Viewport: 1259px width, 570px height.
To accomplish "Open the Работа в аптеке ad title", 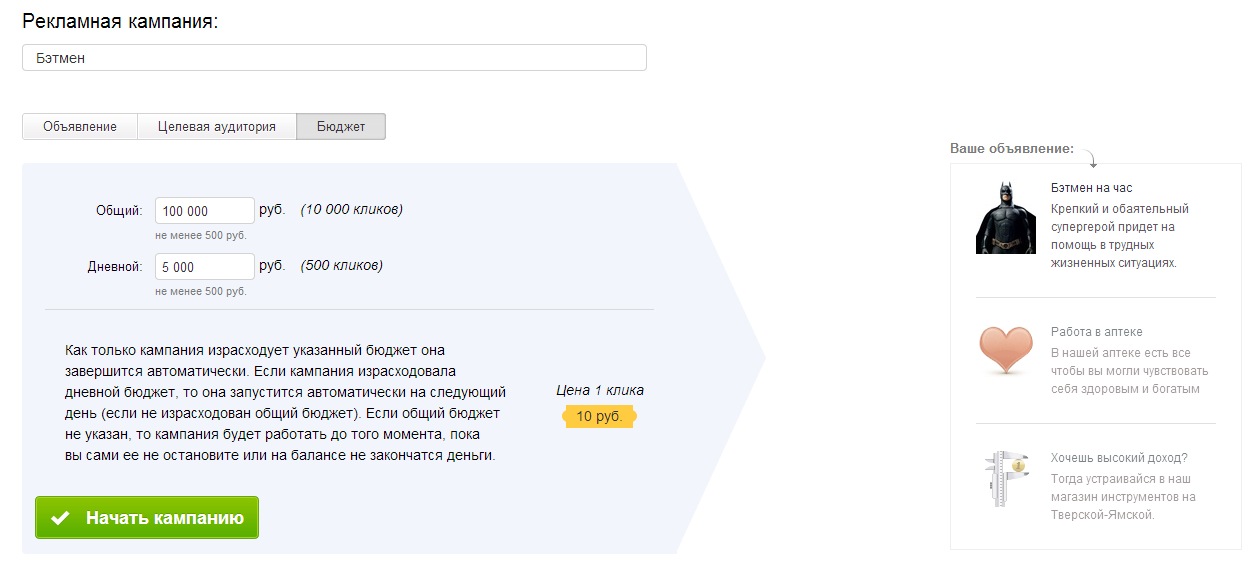I will pyautogui.click(x=1096, y=332).
